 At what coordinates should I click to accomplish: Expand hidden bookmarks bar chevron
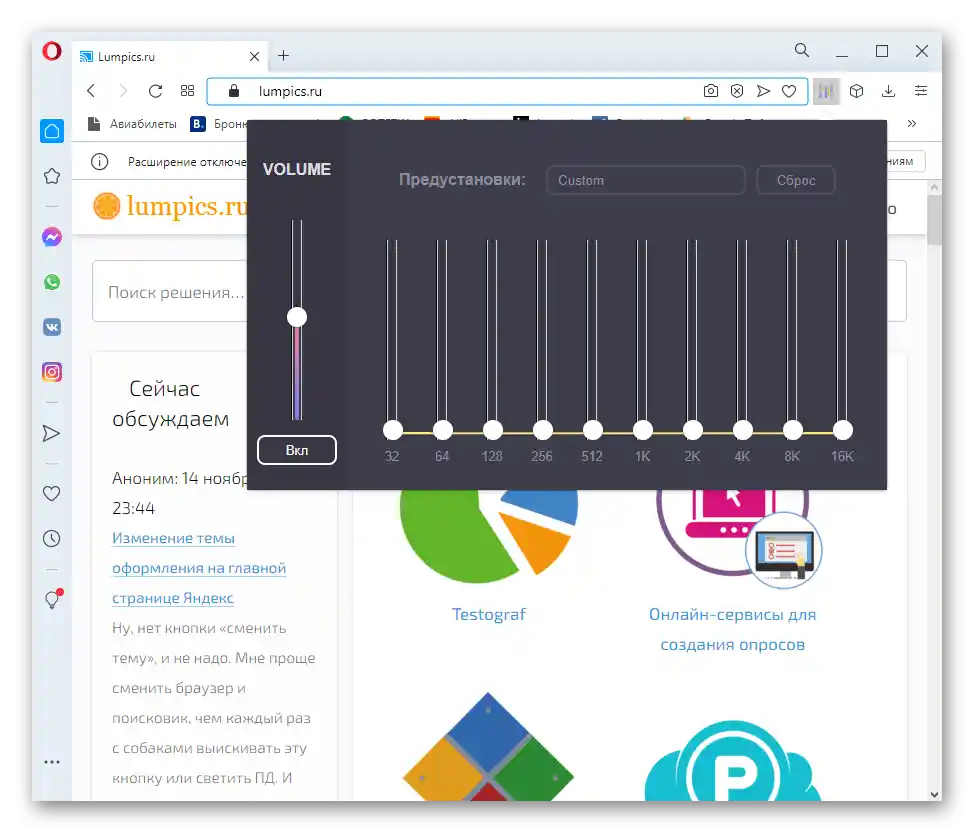(x=911, y=124)
